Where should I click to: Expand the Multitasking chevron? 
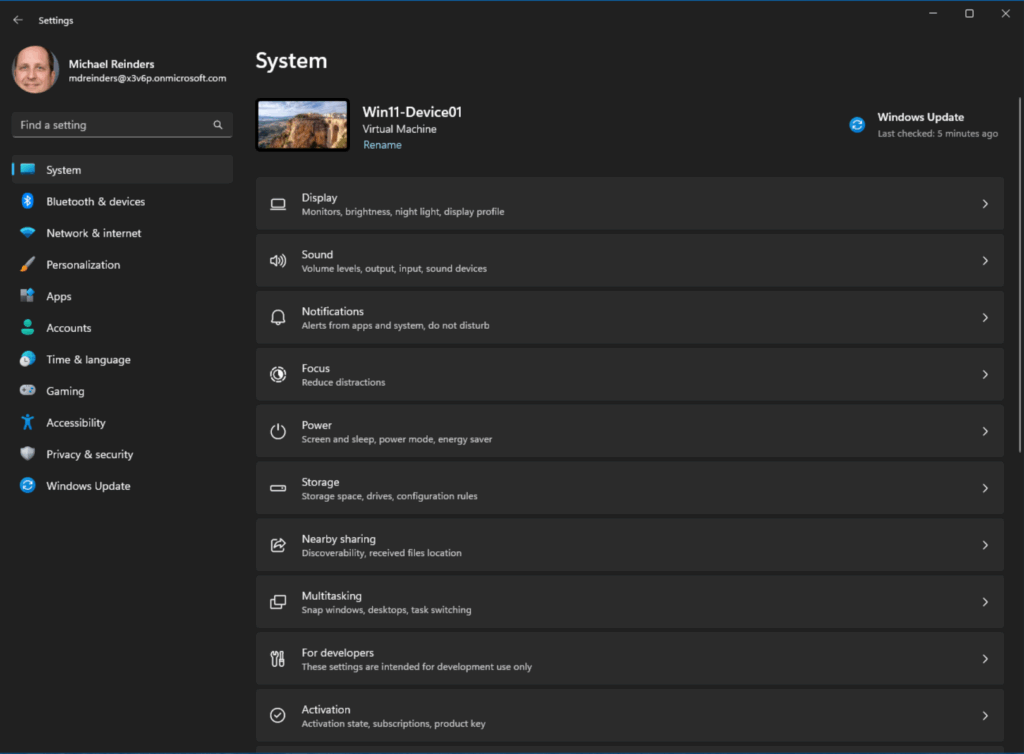tap(985, 602)
